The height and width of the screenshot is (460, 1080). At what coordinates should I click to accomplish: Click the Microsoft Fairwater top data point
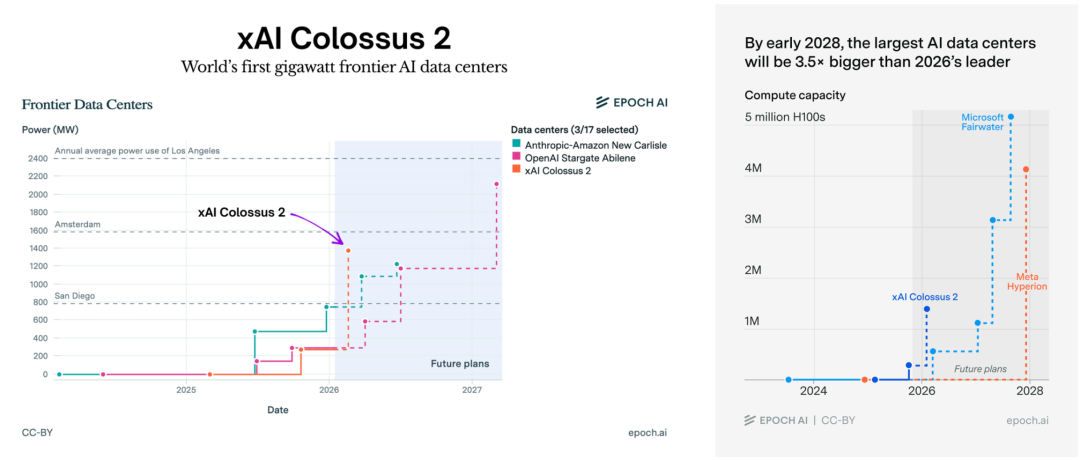1011,117
